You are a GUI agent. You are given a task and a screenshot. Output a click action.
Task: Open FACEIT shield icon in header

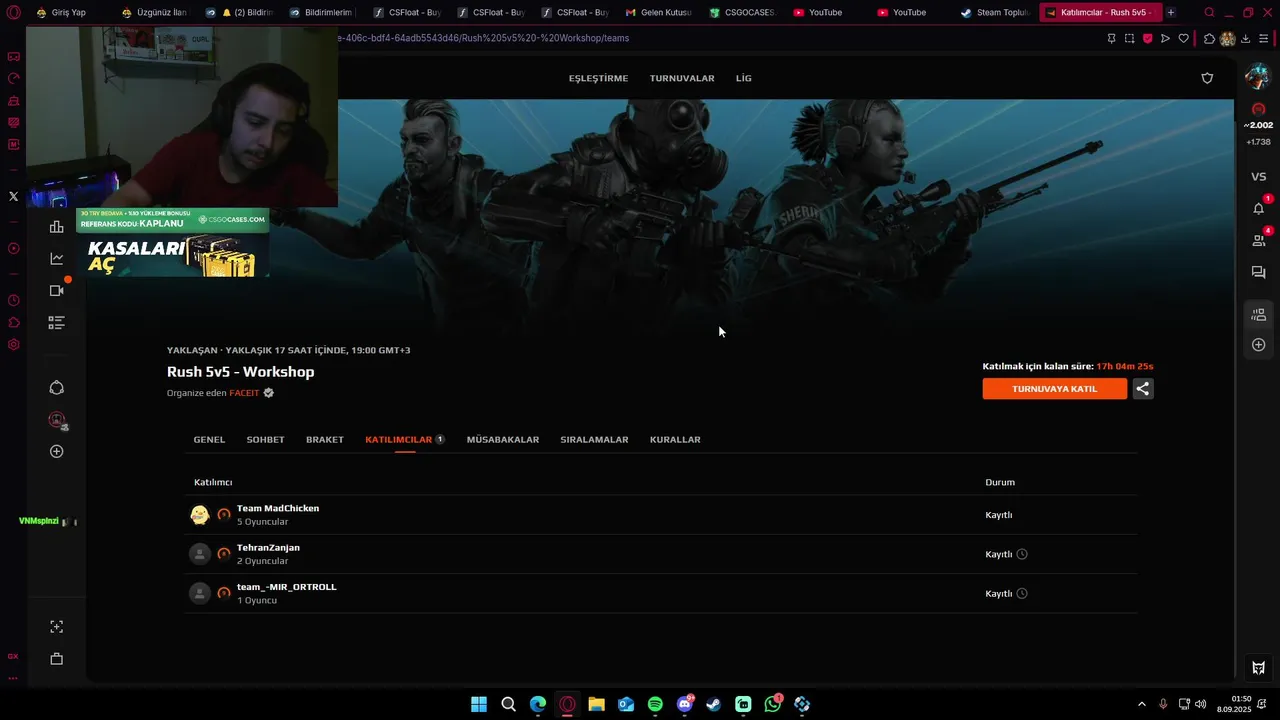pos(1207,78)
